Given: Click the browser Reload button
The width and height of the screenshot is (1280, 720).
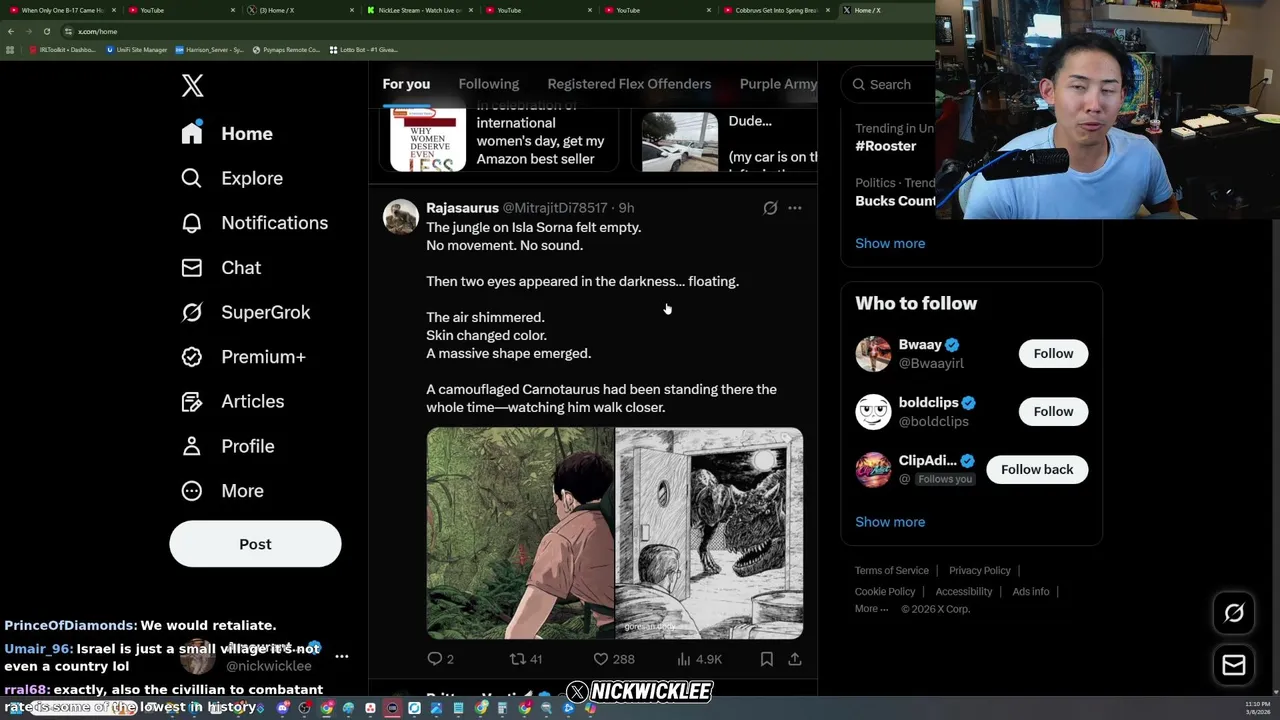Looking at the screenshot, I should 46,31.
